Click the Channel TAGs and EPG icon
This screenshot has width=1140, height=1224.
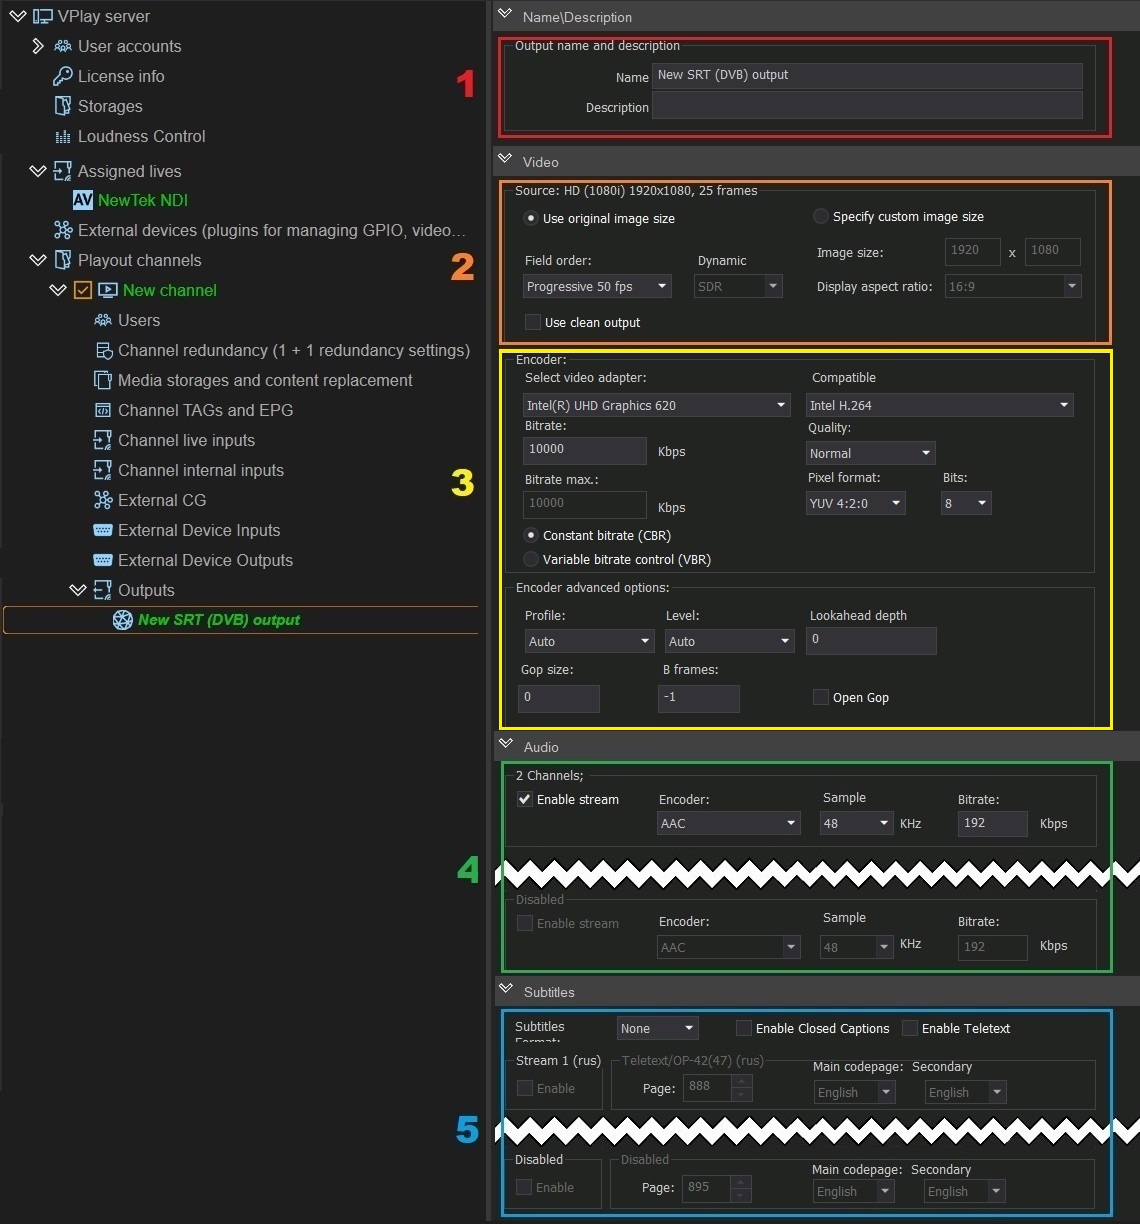click(102, 410)
